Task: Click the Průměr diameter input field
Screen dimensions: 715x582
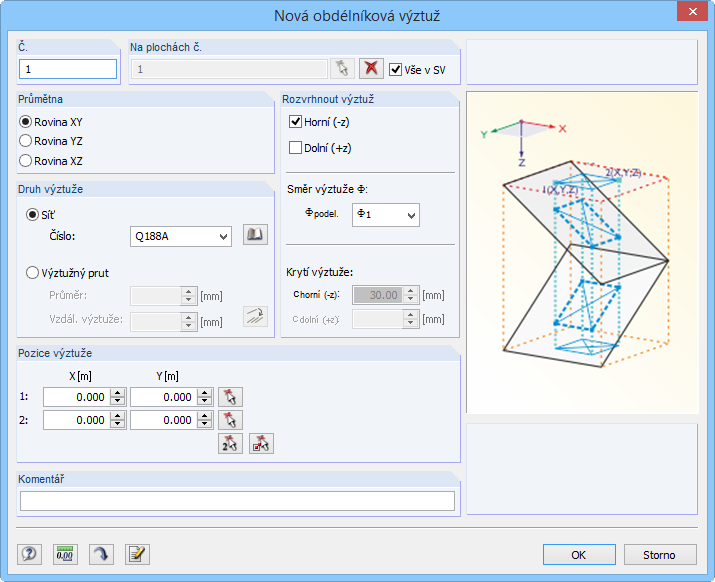Action: (x=156, y=296)
